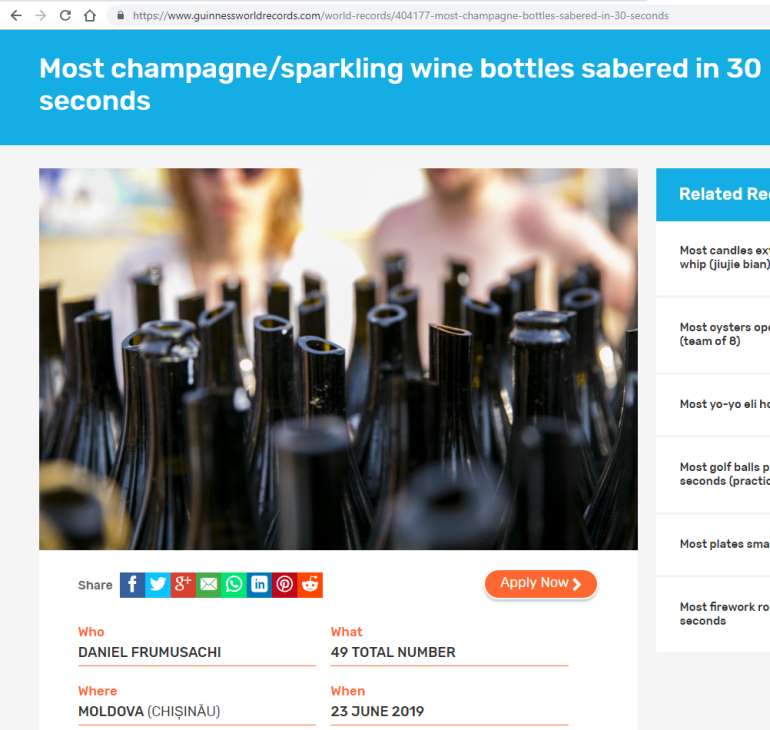Click the browser forward arrow
770x730 pixels.
[40, 16]
